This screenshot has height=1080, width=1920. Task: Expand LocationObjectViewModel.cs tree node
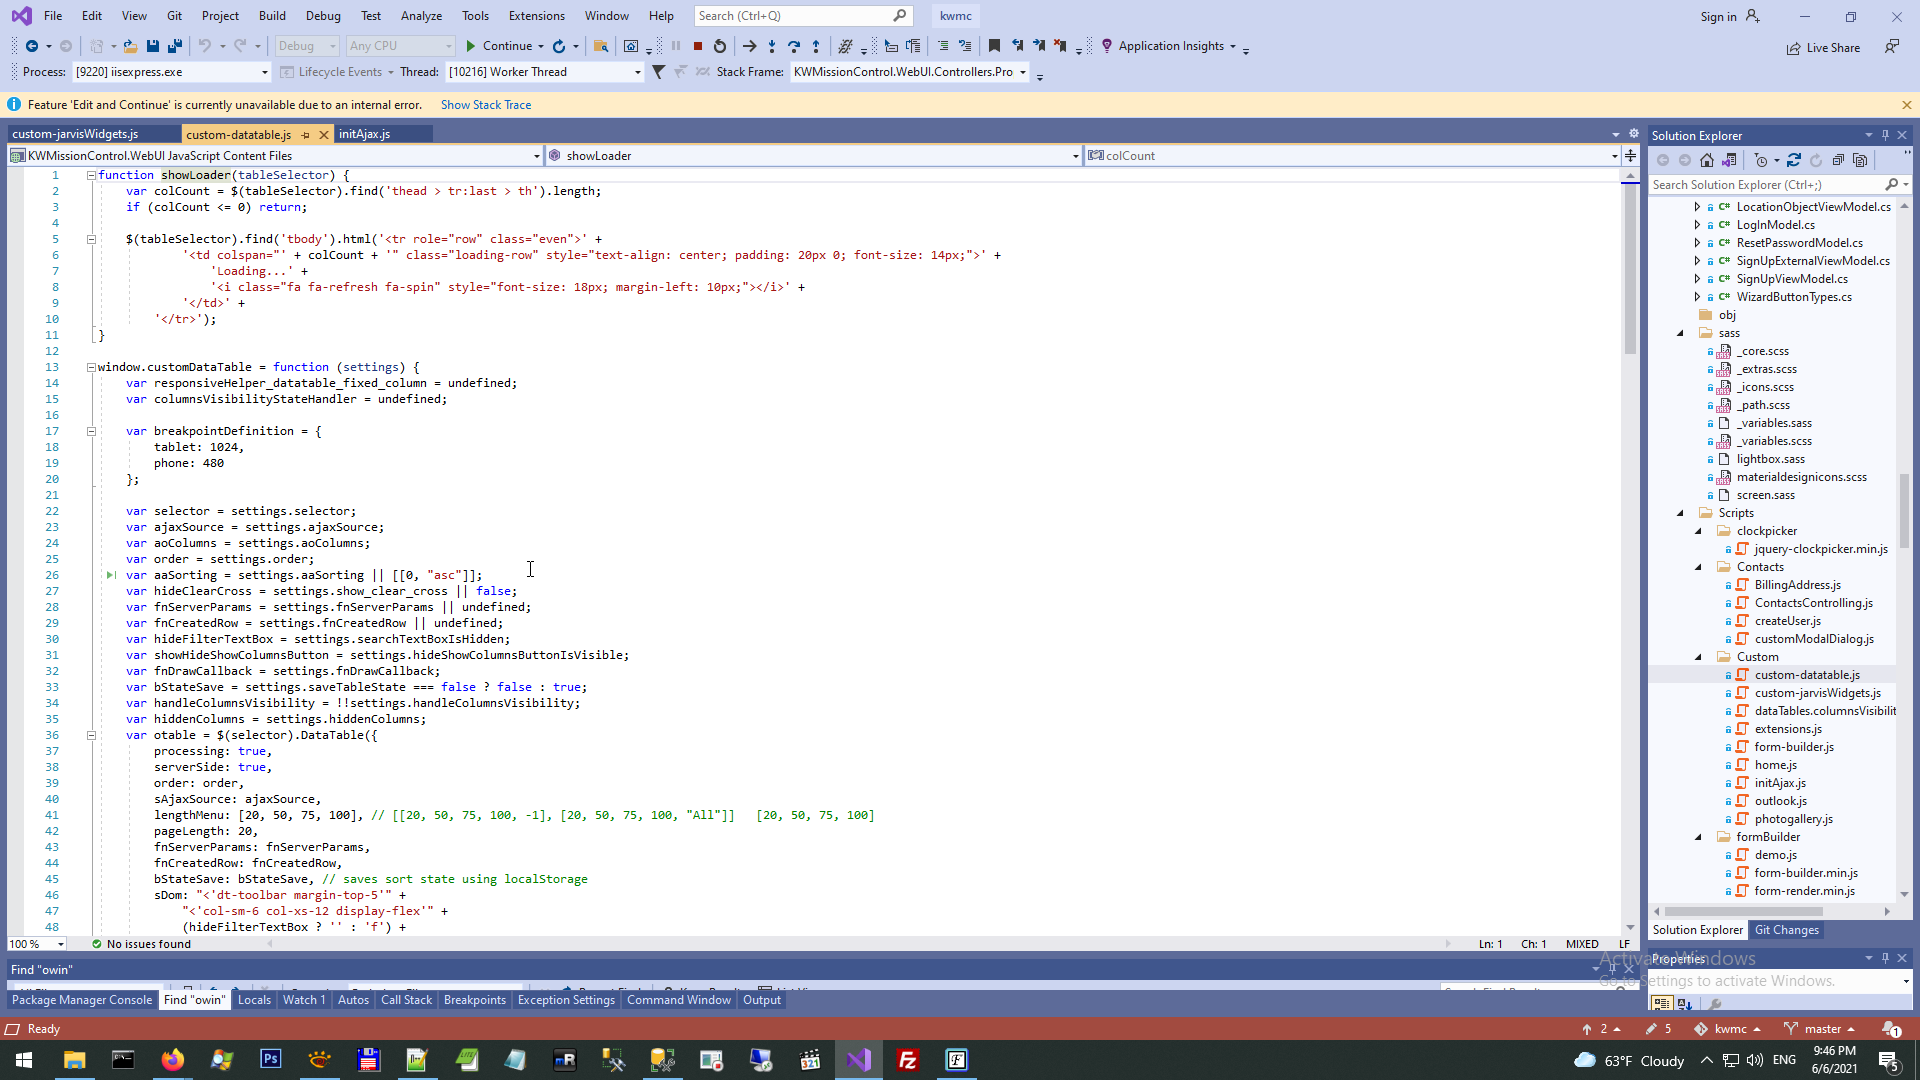coord(1697,207)
